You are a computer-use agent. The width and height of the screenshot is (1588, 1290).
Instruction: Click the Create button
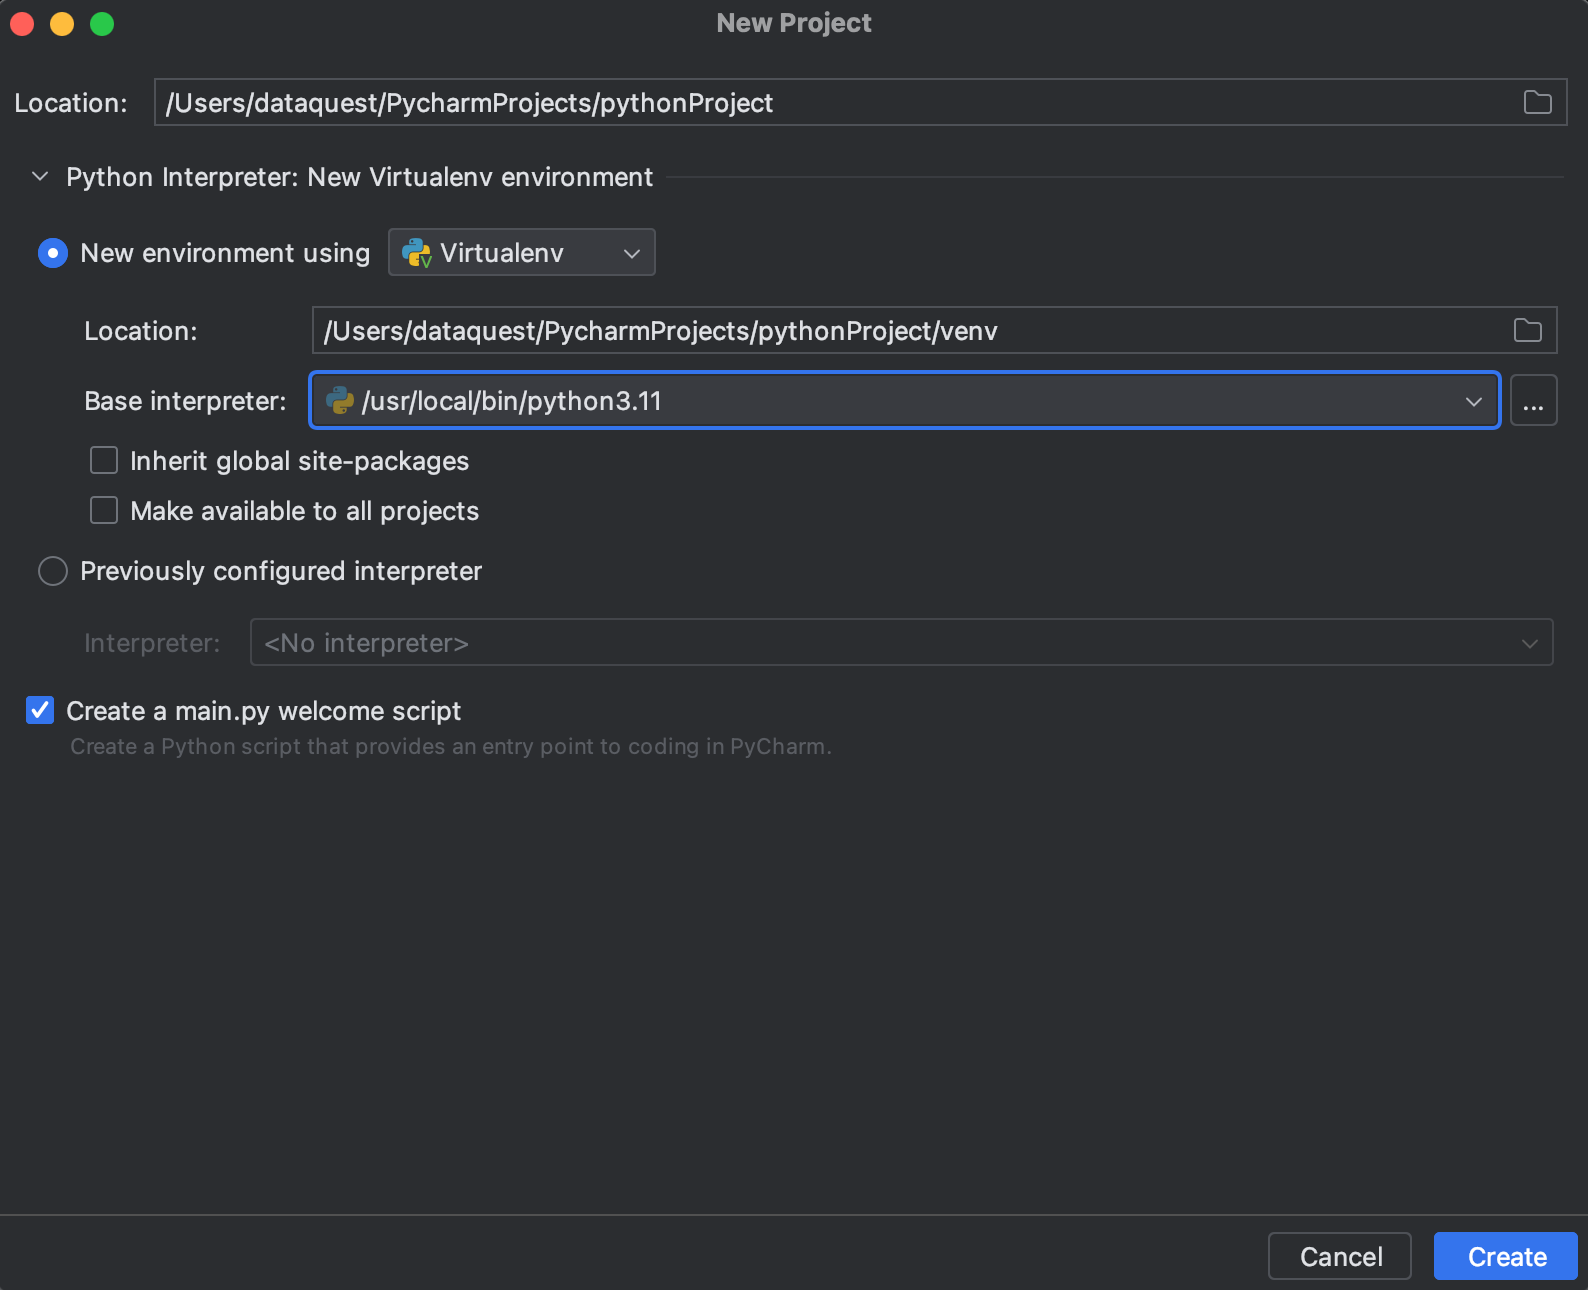pos(1505,1256)
